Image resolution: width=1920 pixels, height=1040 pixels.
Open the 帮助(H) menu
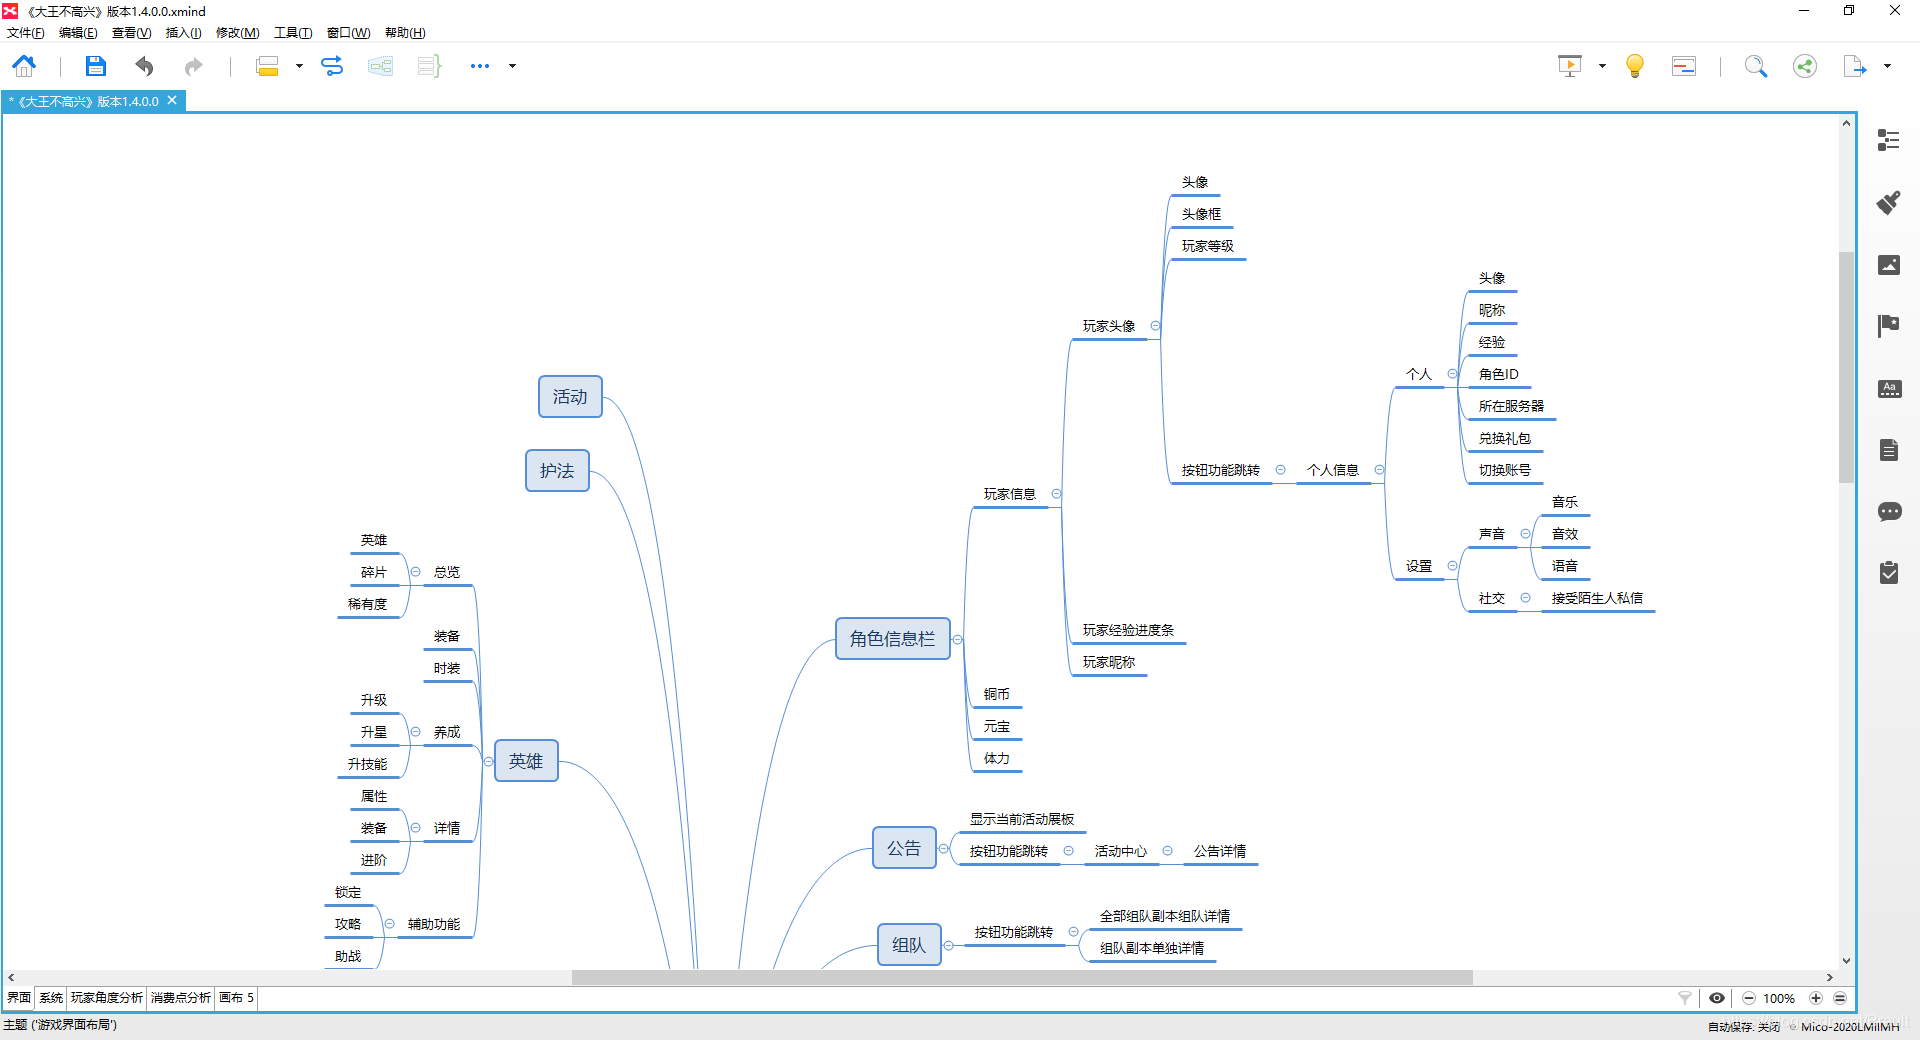click(405, 33)
